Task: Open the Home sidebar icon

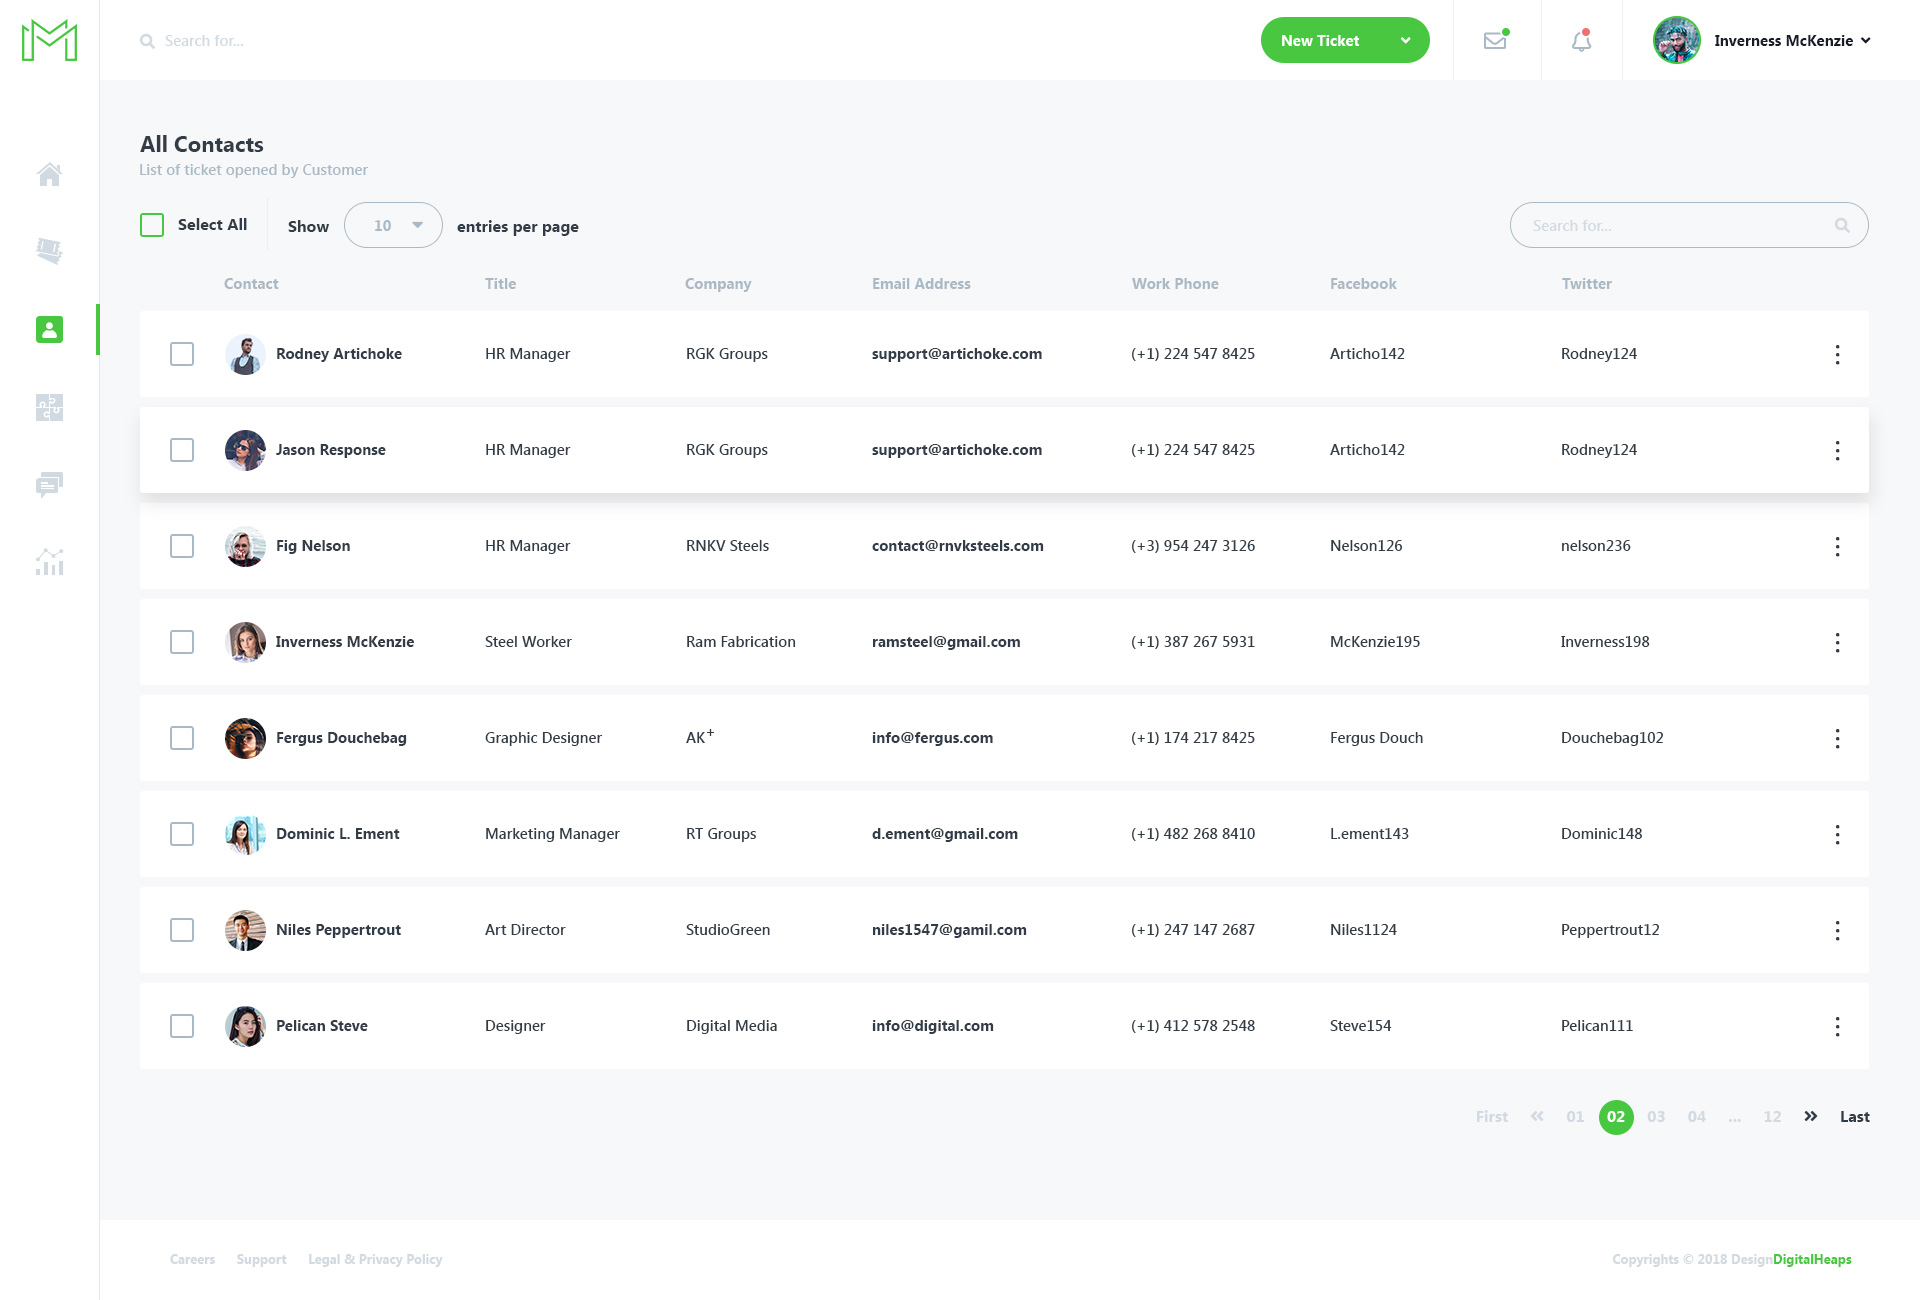Action: (x=50, y=174)
